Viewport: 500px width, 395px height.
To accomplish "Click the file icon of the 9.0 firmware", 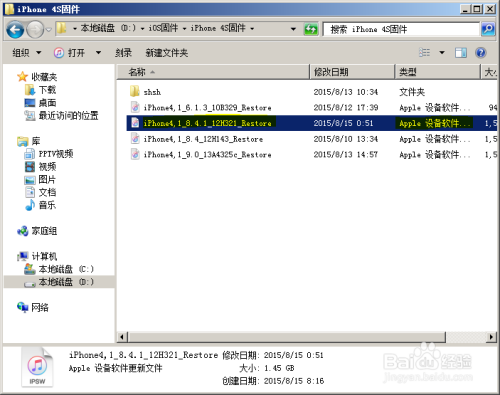I will 135,154.
